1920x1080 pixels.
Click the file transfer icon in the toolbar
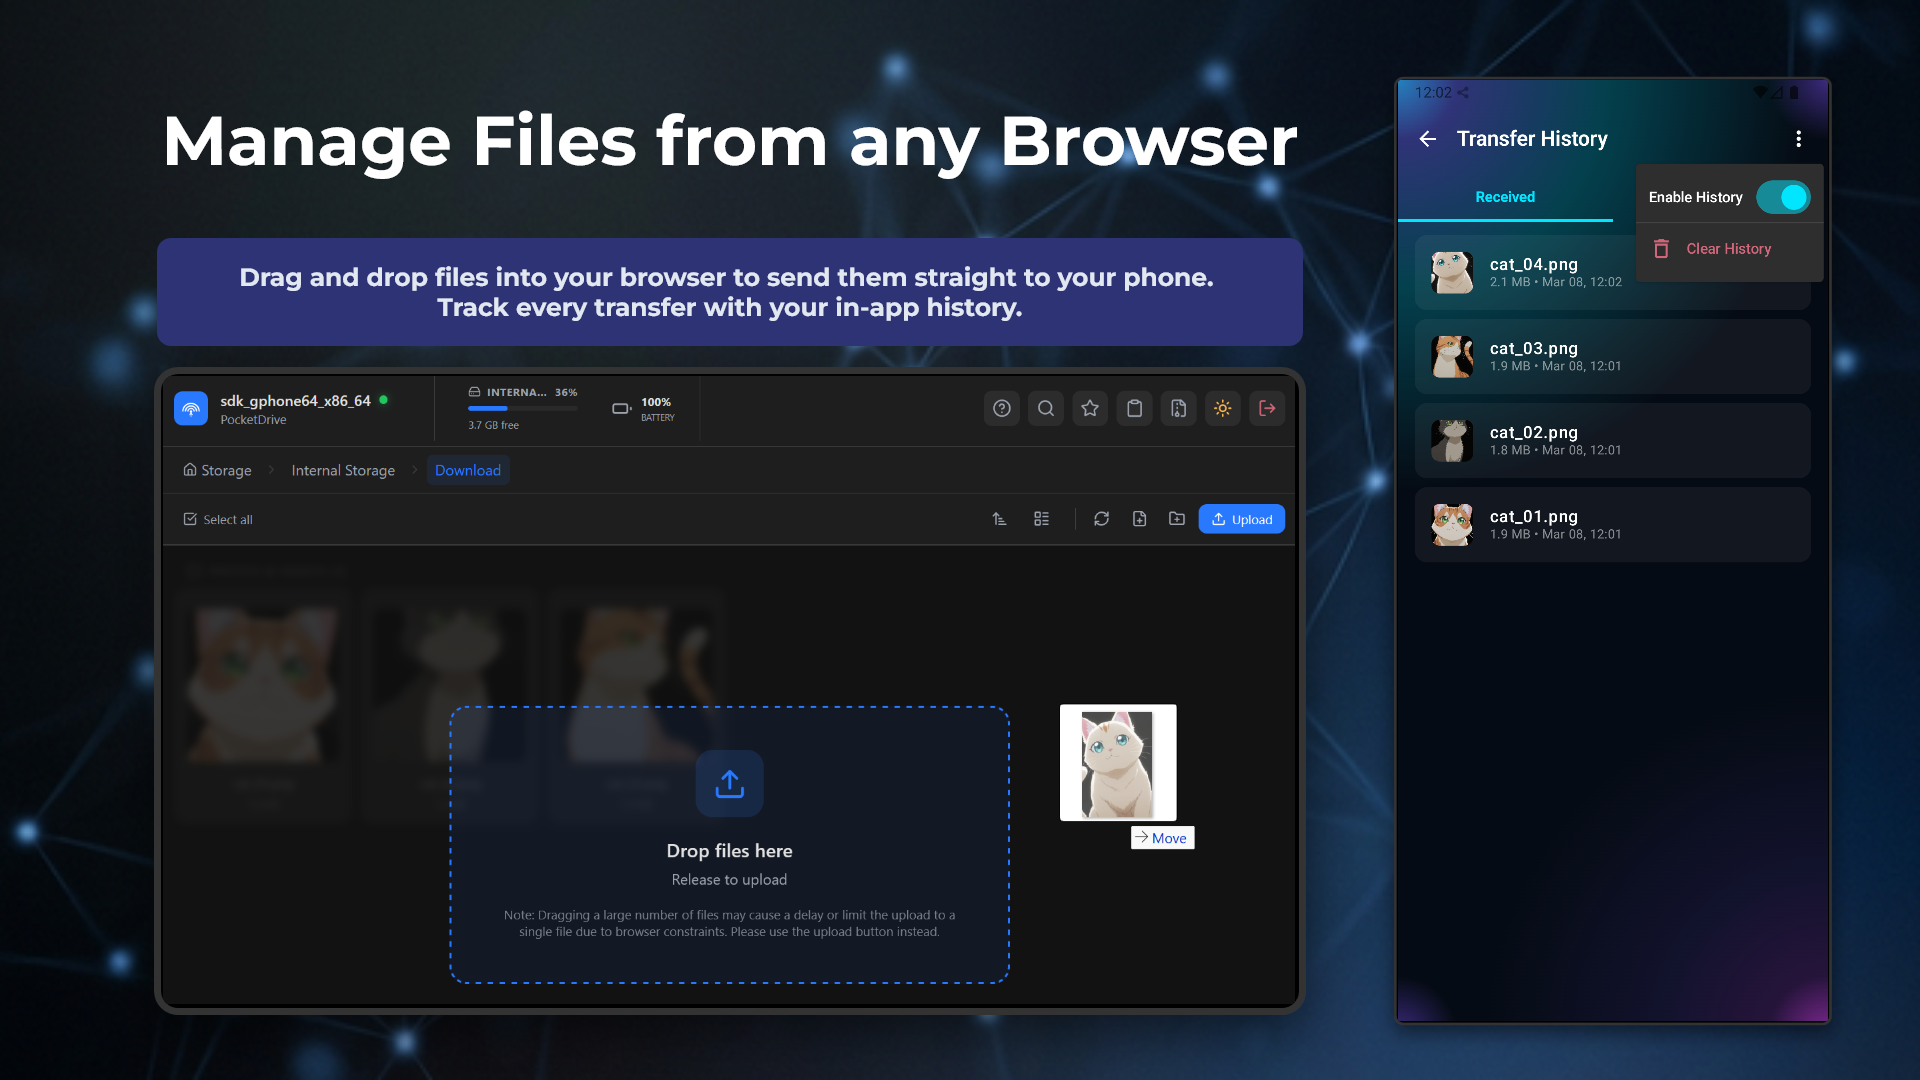[1178, 408]
